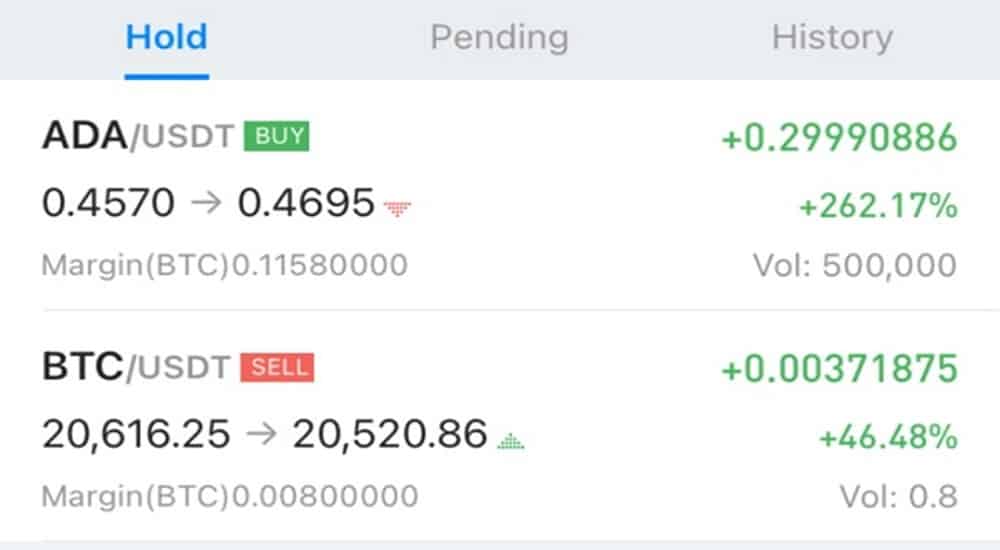This screenshot has width=1000, height=550.
Task: Click the arrow between 20,616.25 and 20,520.86
Action: 261,434
